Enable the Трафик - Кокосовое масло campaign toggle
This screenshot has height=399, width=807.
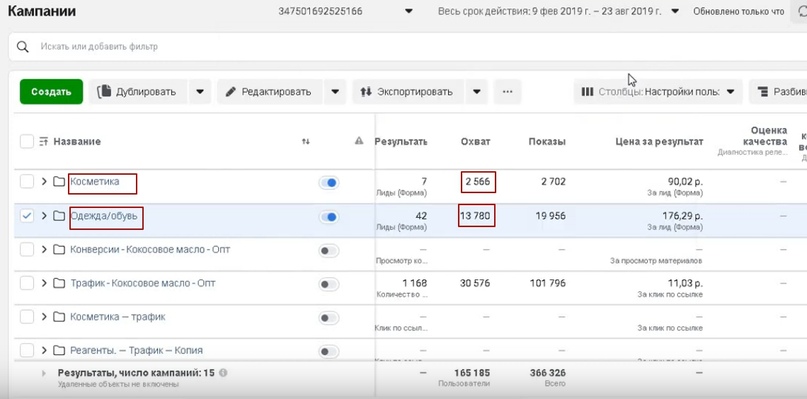pos(329,284)
